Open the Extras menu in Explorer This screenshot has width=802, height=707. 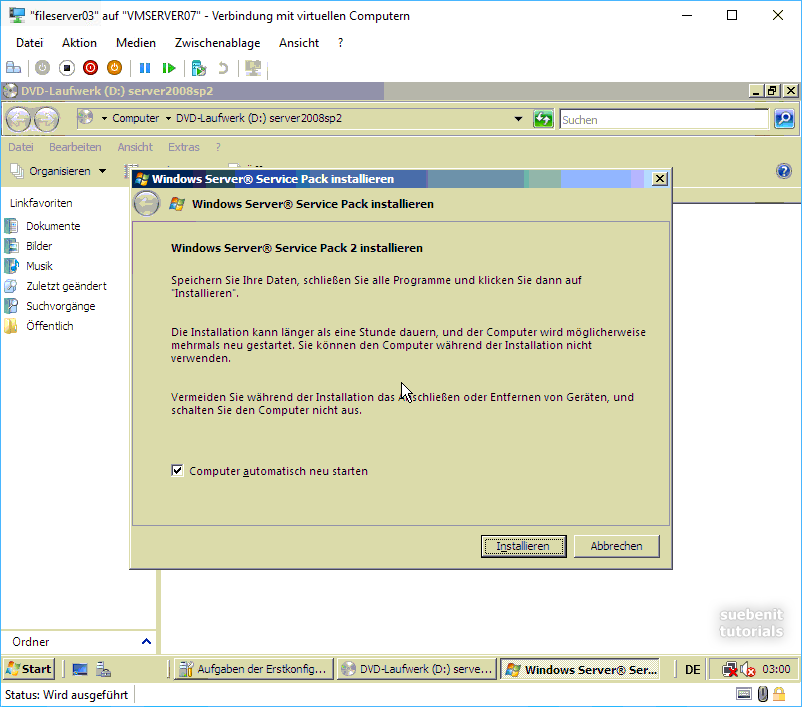tap(184, 147)
